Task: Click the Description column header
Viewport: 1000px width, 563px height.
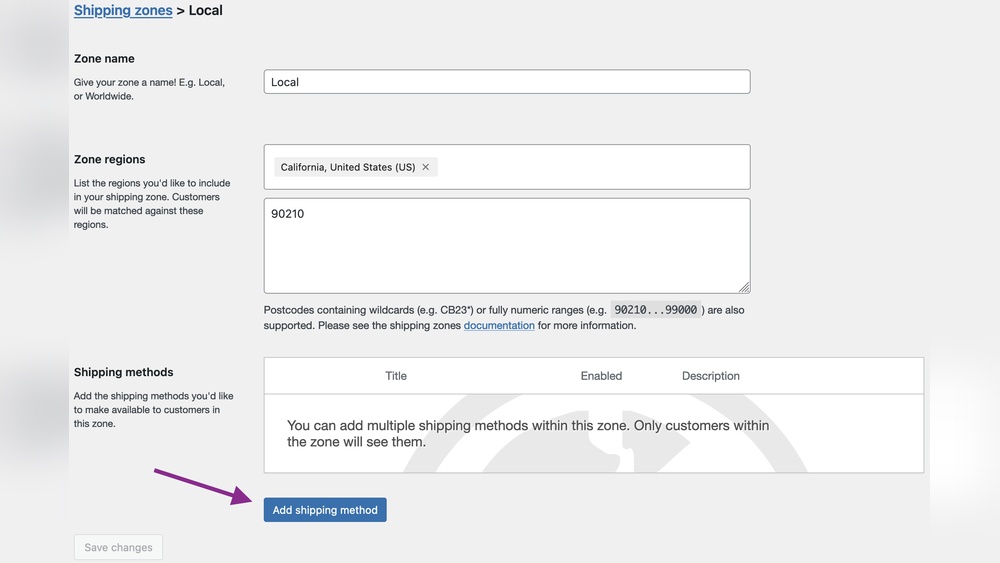Action: [710, 376]
